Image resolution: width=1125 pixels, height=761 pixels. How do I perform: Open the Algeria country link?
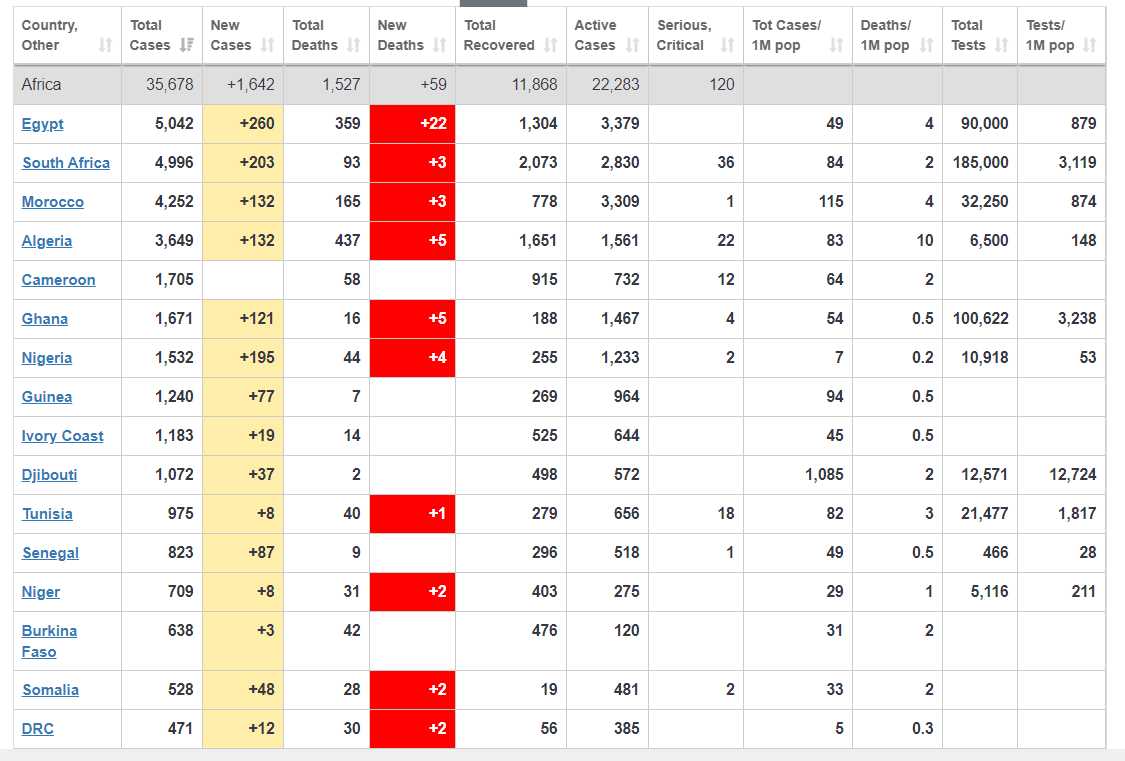pyautogui.click(x=47, y=241)
